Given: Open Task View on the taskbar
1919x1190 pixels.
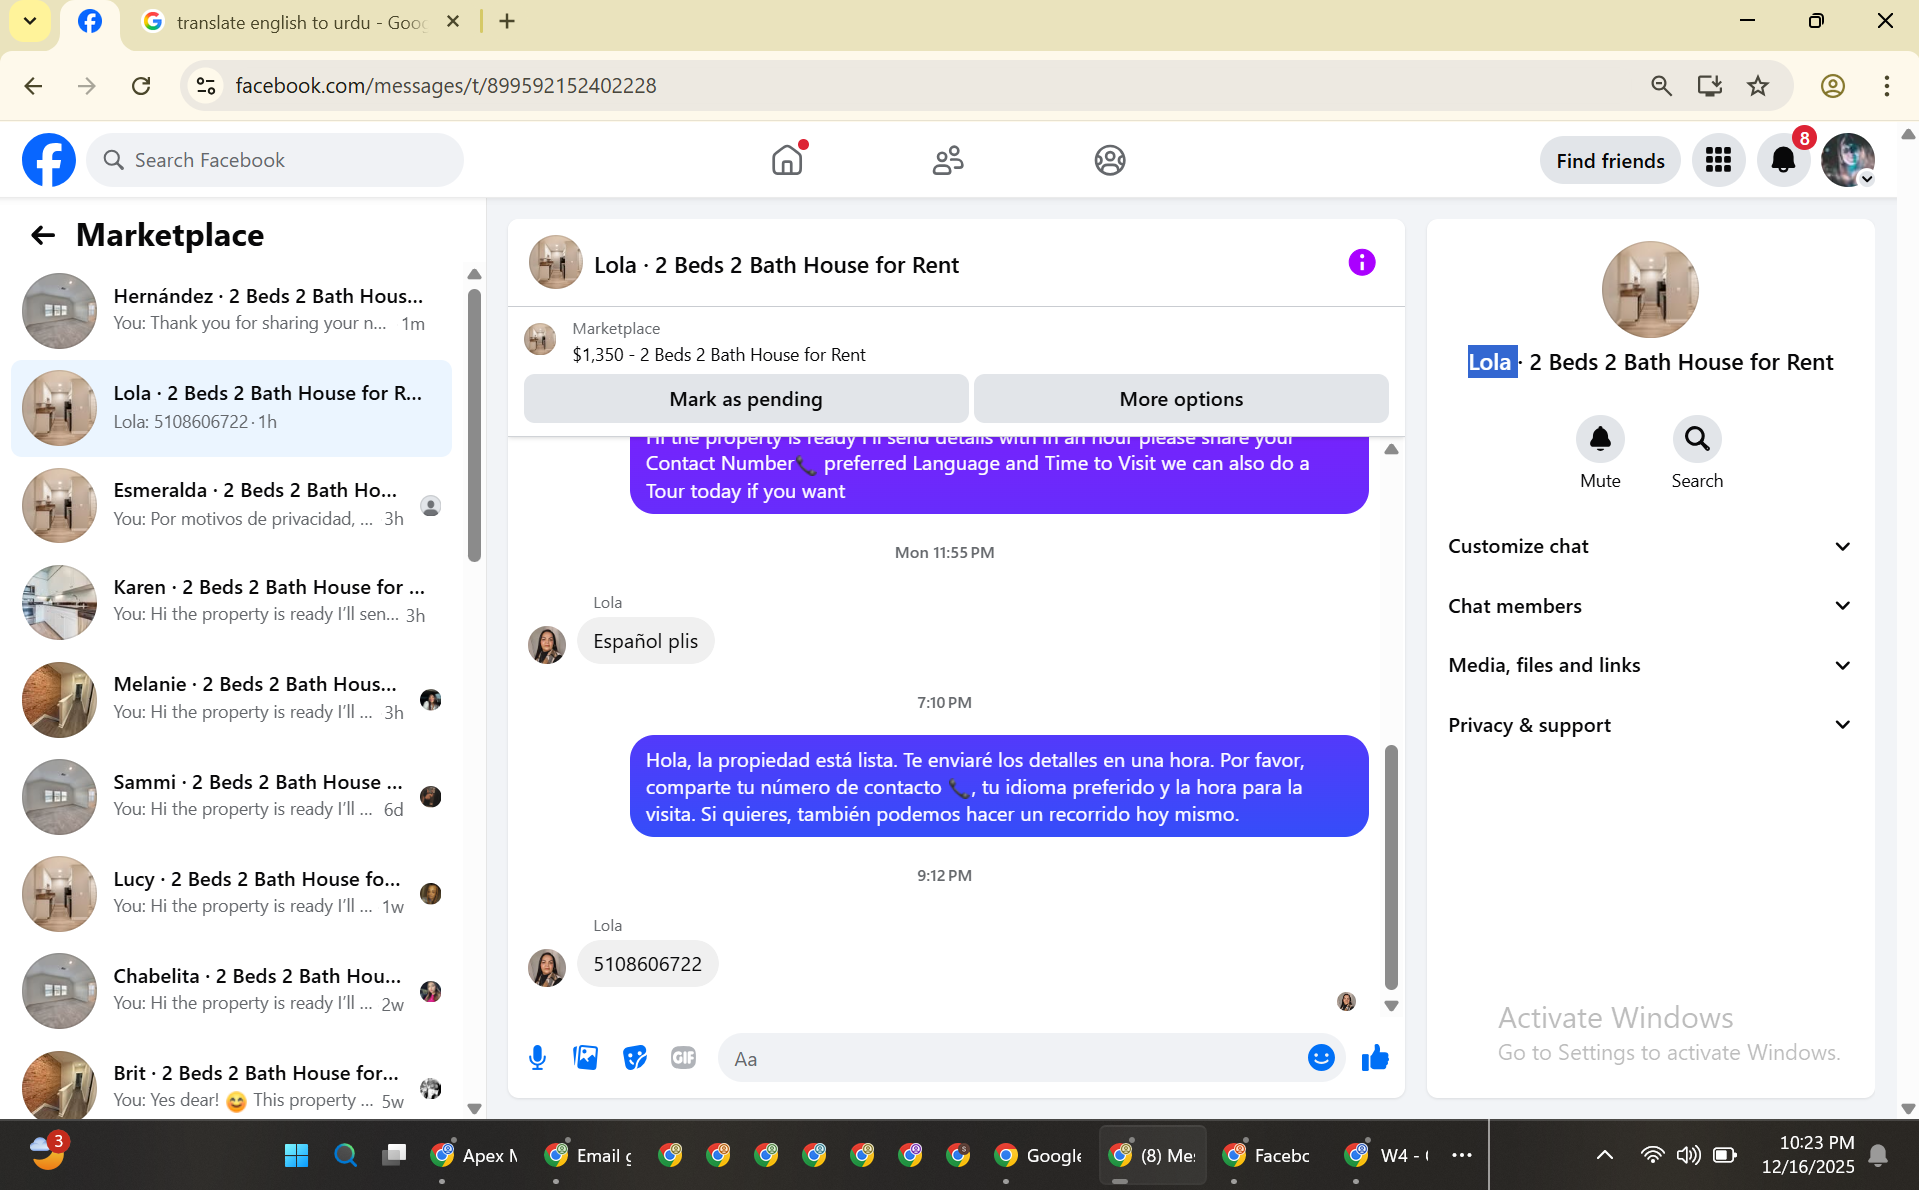Looking at the screenshot, I should click(x=394, y=1156).
